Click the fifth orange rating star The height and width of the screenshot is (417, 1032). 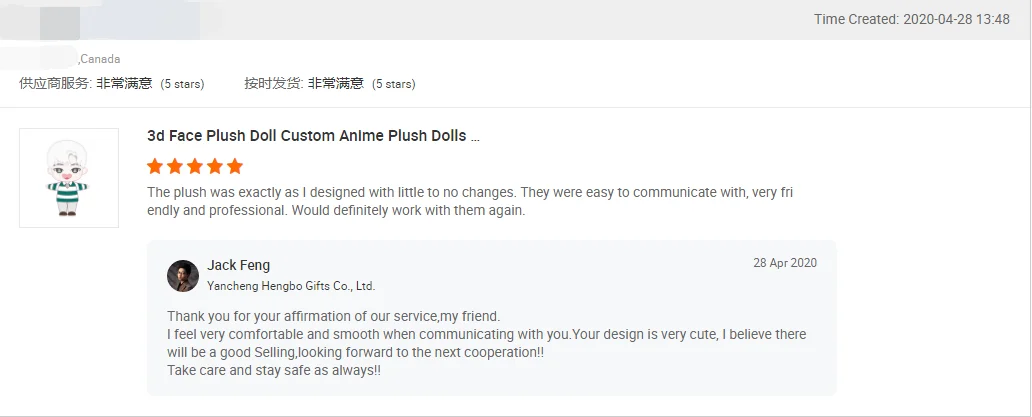235,166
